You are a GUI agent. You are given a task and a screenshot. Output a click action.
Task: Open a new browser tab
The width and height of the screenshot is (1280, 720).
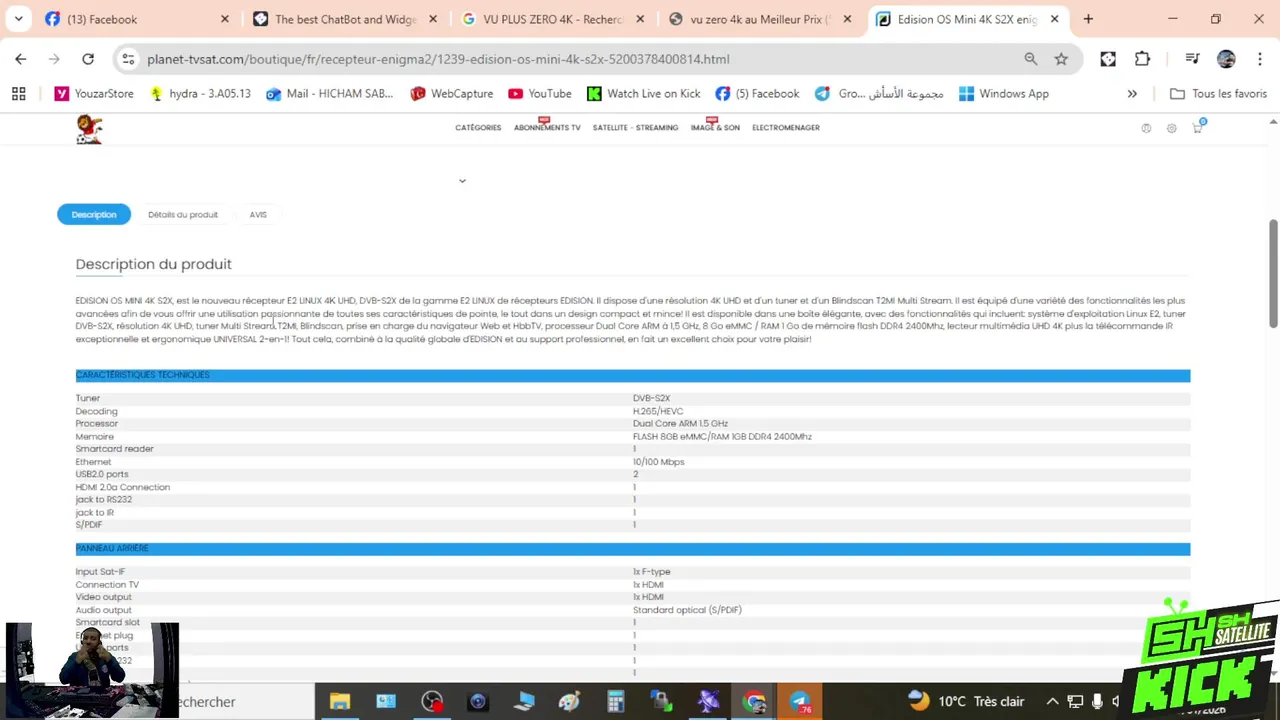tap(1088, 19)
